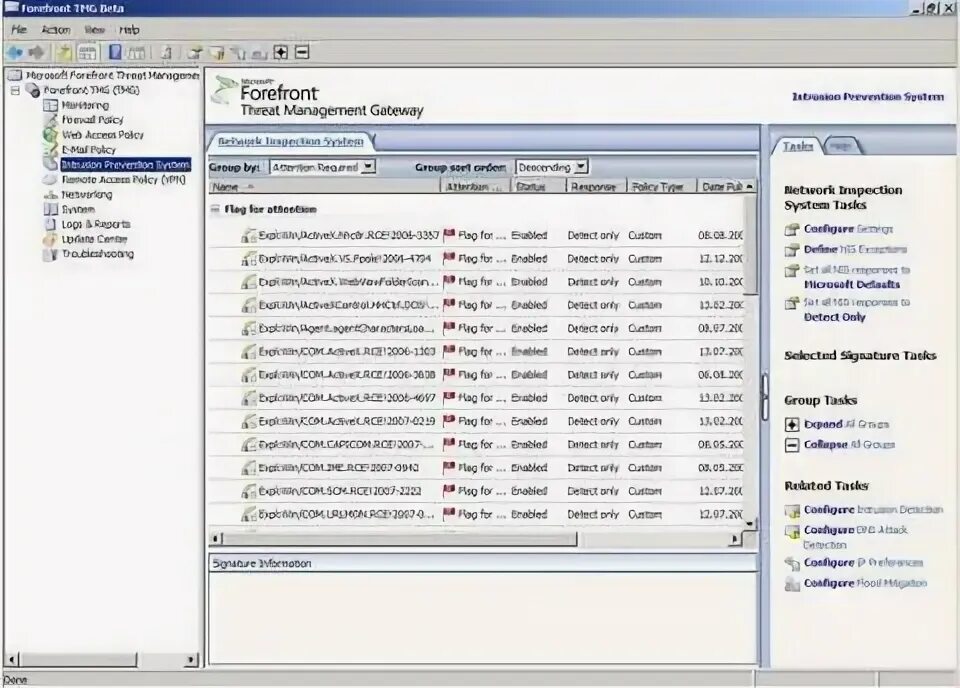Sort by the Name column header
Image resolution: width=960 pixels, height=688 pixels.
pos(324,187)
